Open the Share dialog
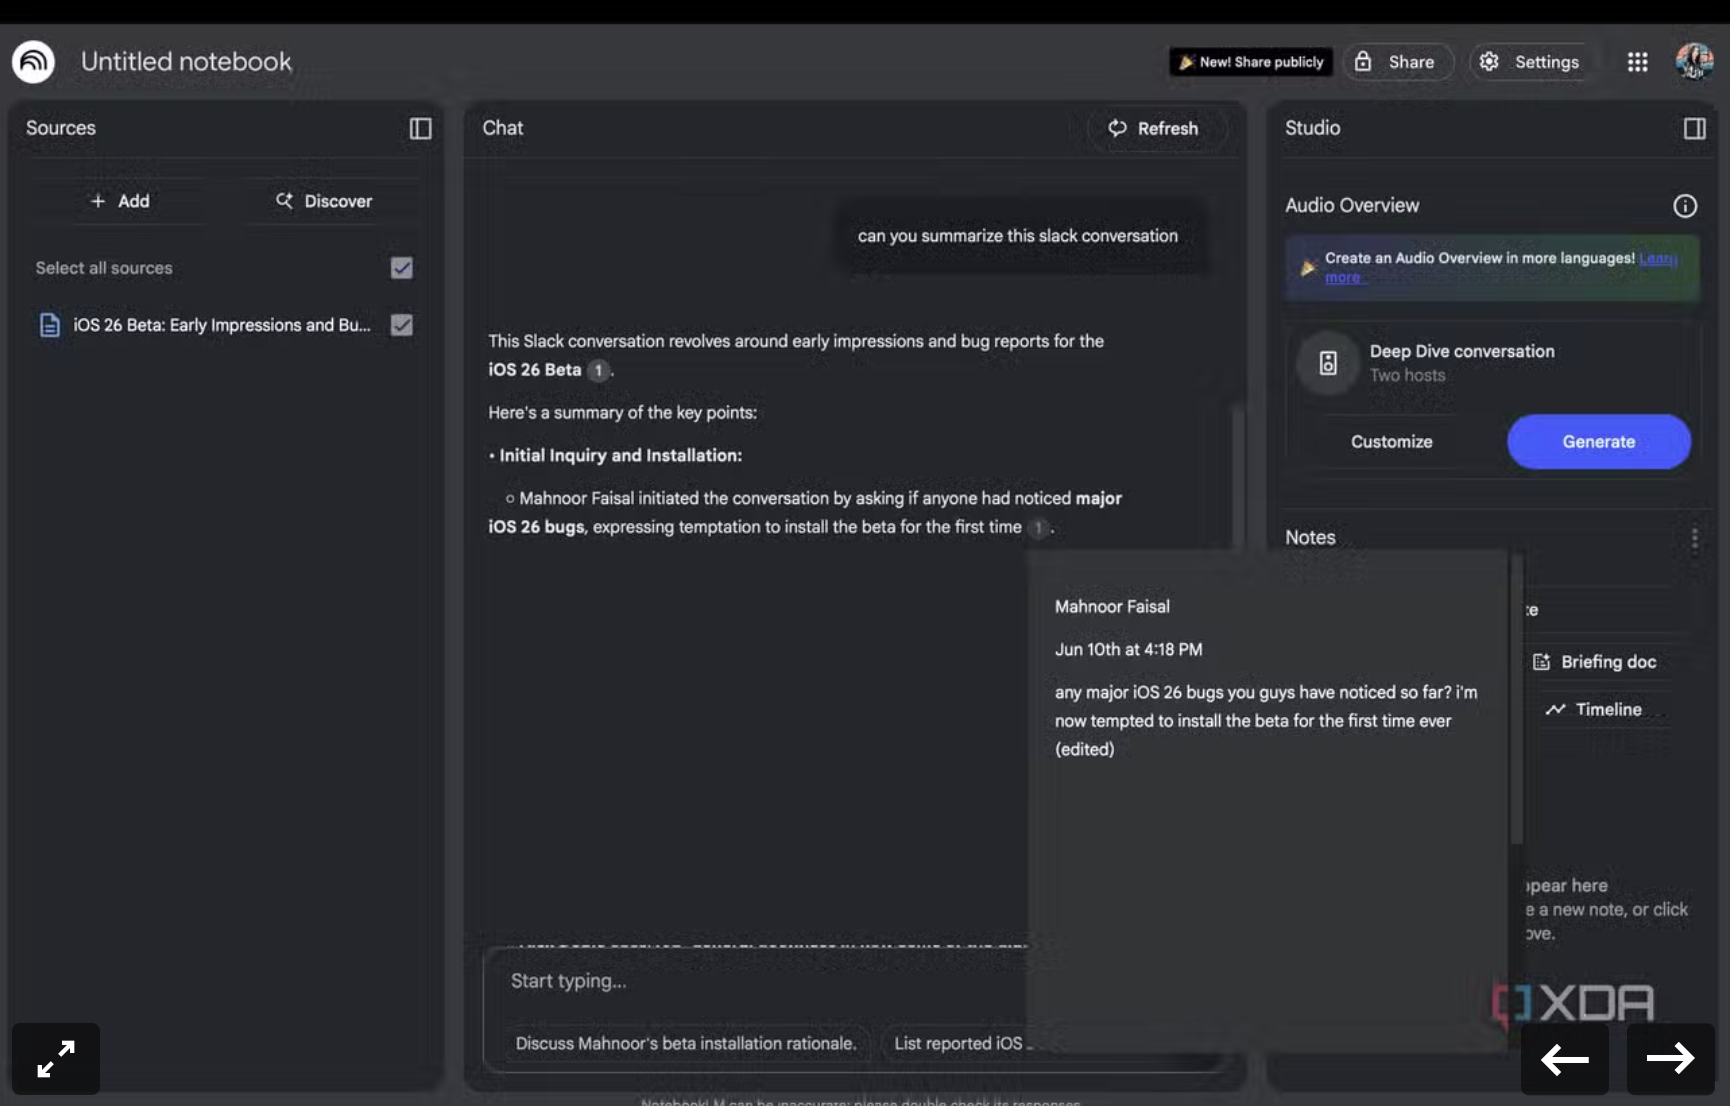 tap(1398, 62)
